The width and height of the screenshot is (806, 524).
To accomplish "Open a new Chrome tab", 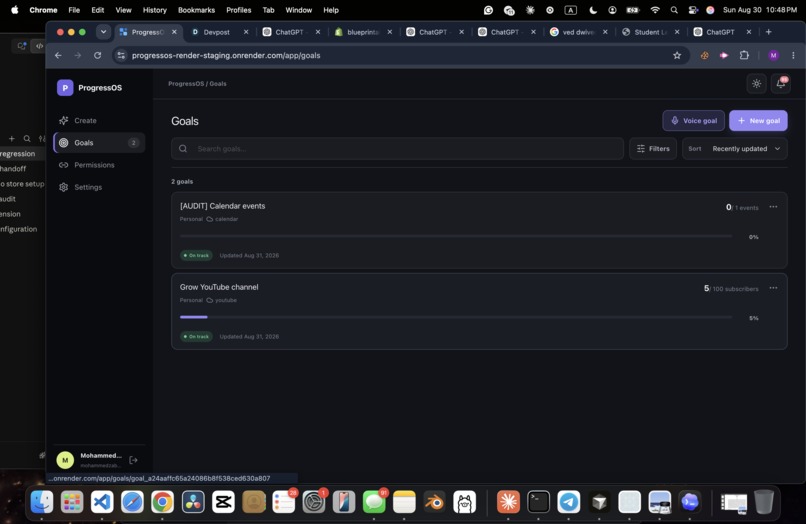I will point(768,32).
